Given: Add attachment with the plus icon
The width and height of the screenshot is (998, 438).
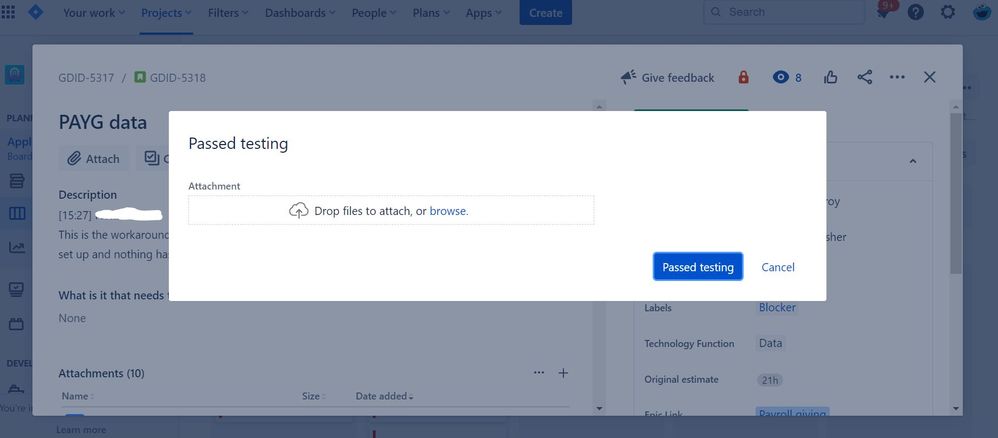Looking at the screenshot, I should pyautogui.click(x=563, y=373).
